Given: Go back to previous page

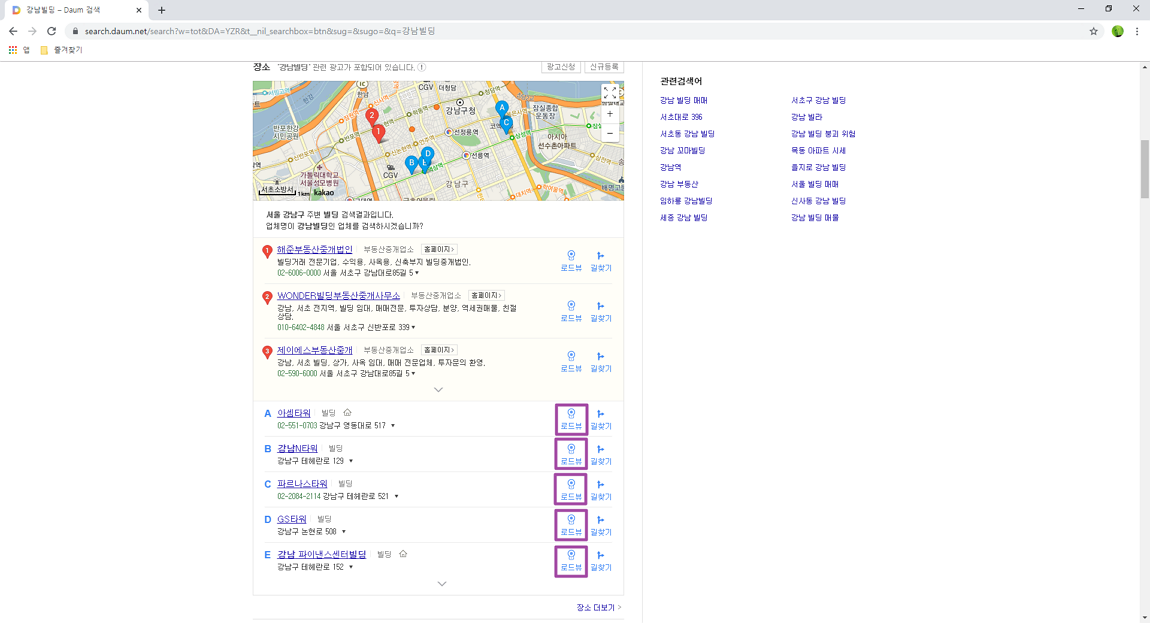Looking at the screenshot, I should coord(12,31).
